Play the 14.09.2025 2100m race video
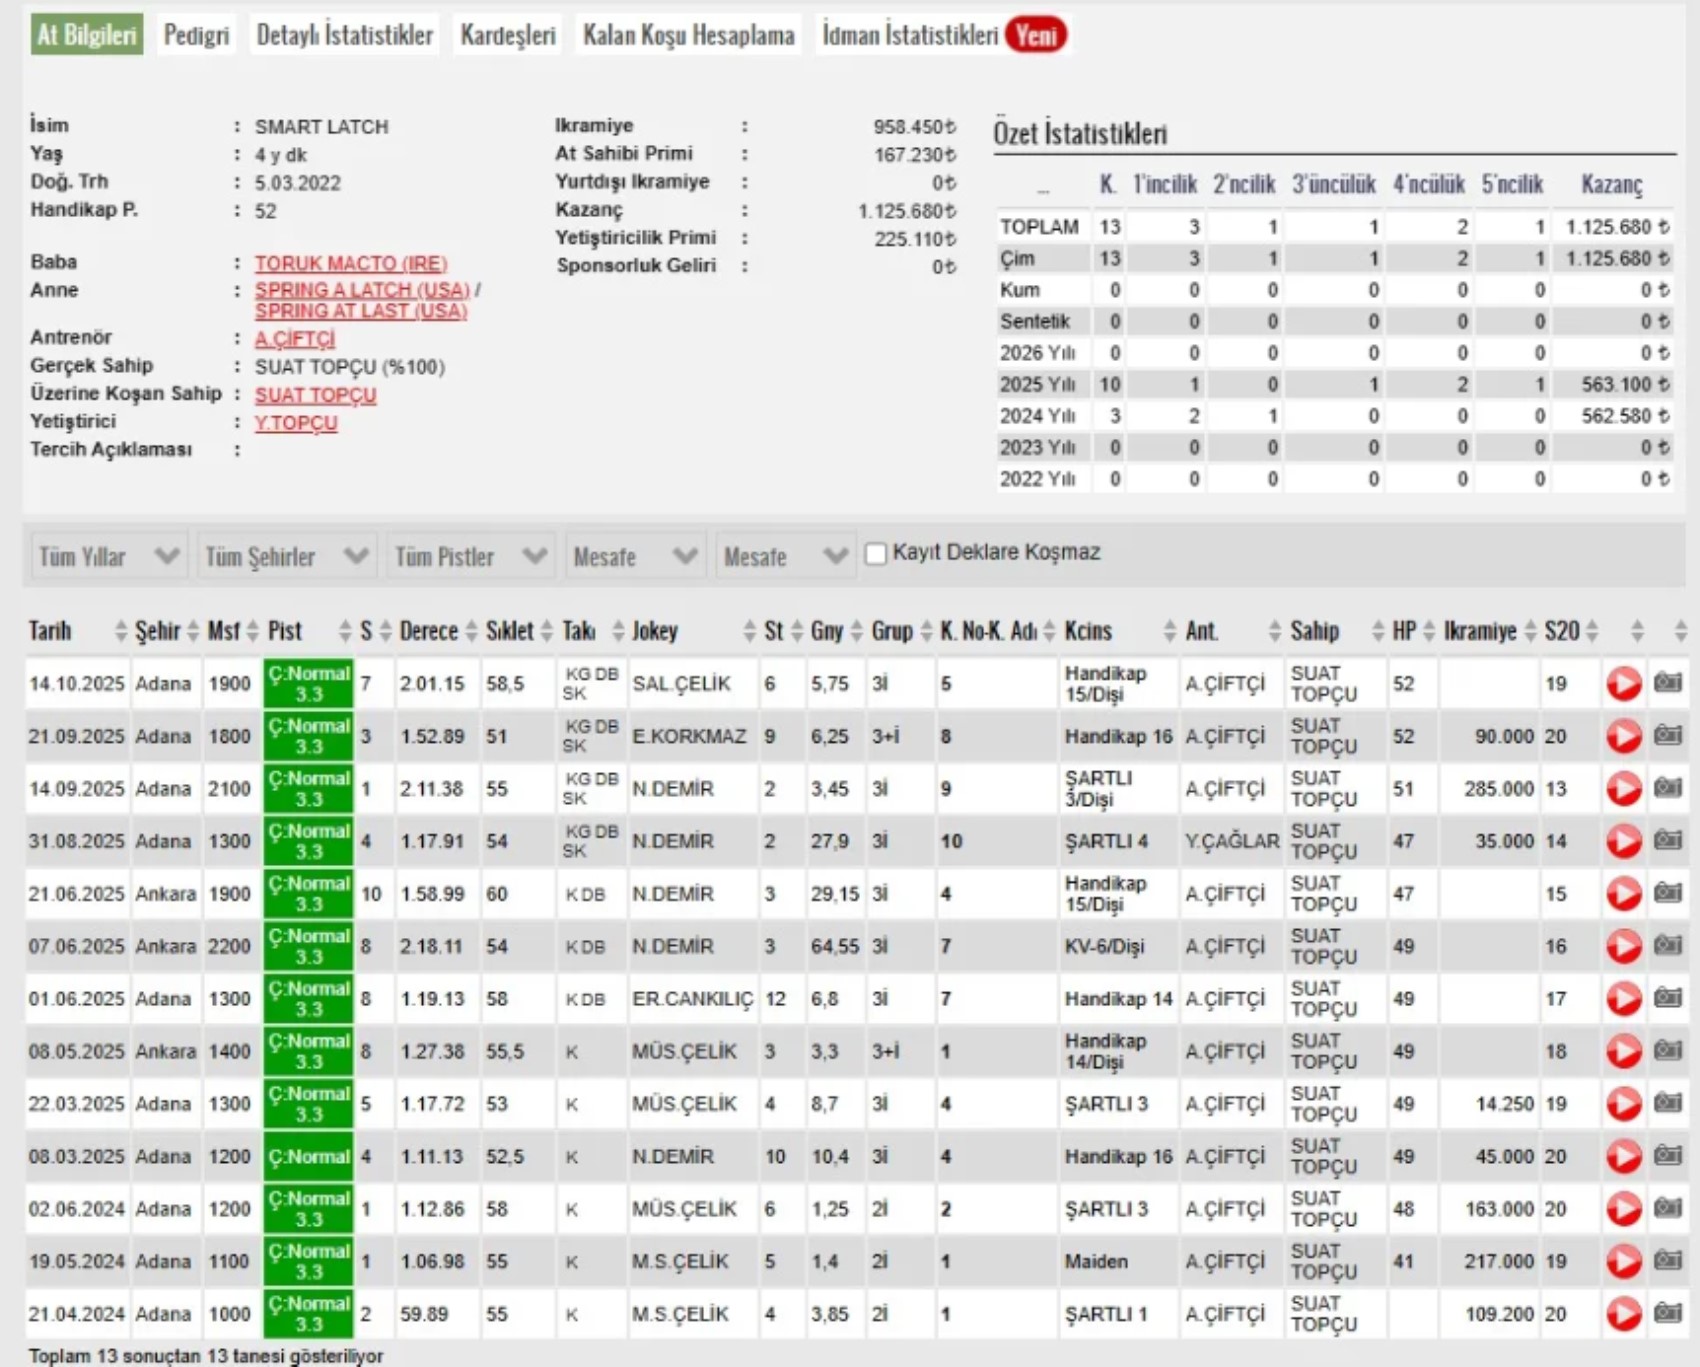 tap(1623, 789)
